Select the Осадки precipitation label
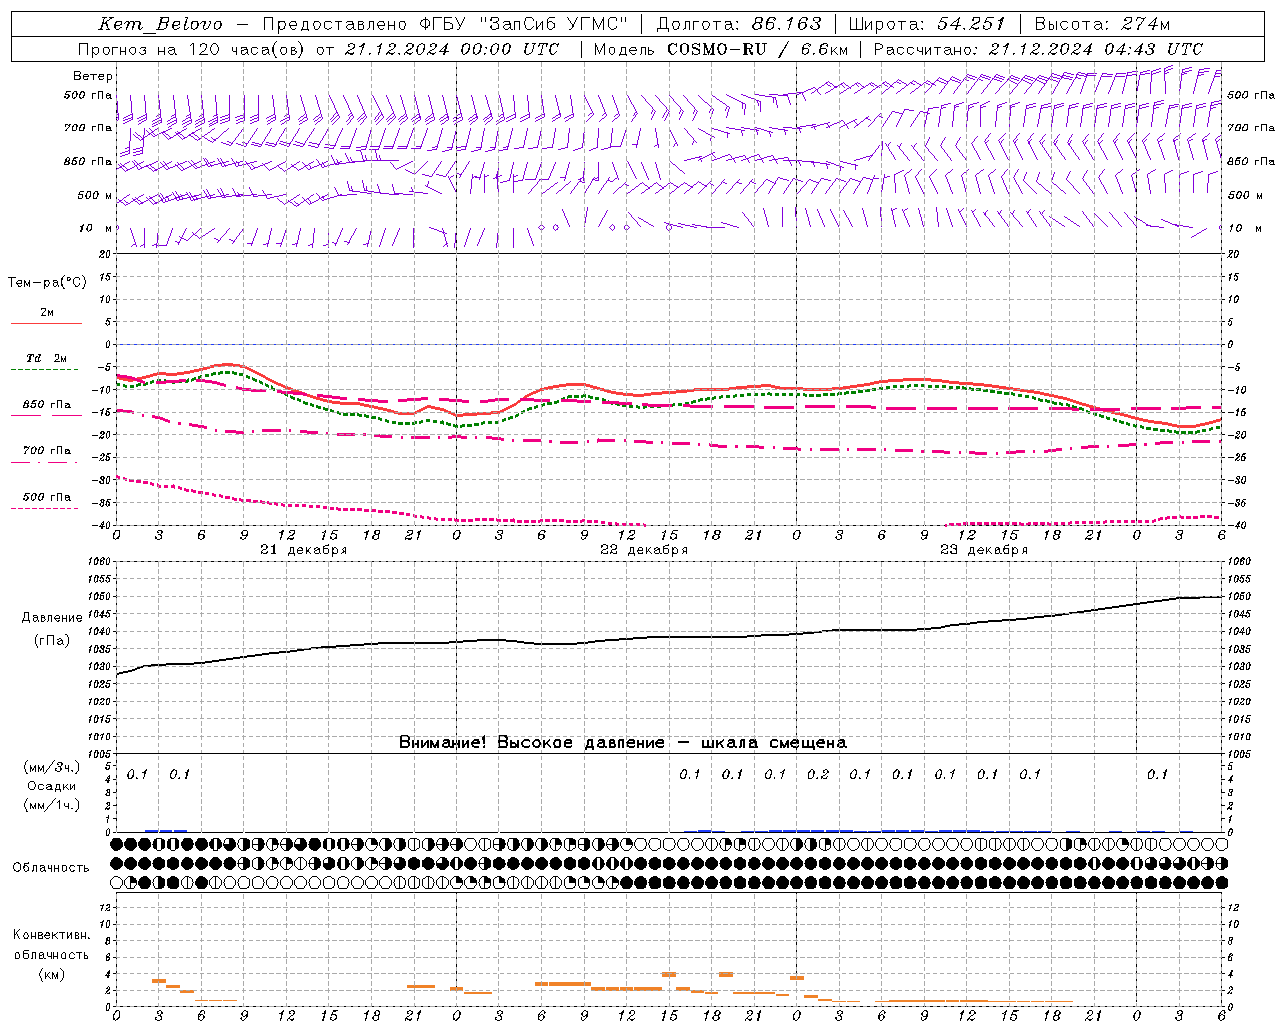 [x=51, y=786]
